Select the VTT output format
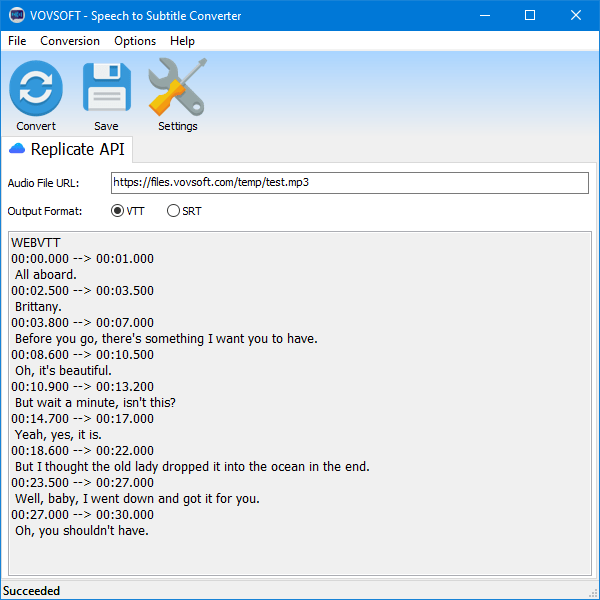Screen dimensions: 600x600 click(117, 211)
